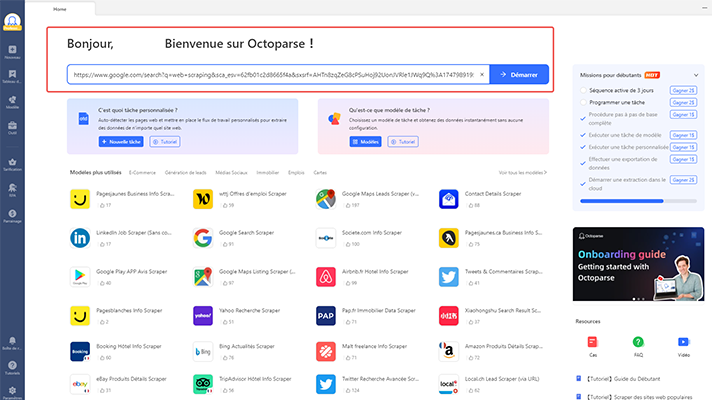The height and width of the screenshot is (400, 712).
Task: Open the Nouveau sidebar icon
Action: click(12, 49)
